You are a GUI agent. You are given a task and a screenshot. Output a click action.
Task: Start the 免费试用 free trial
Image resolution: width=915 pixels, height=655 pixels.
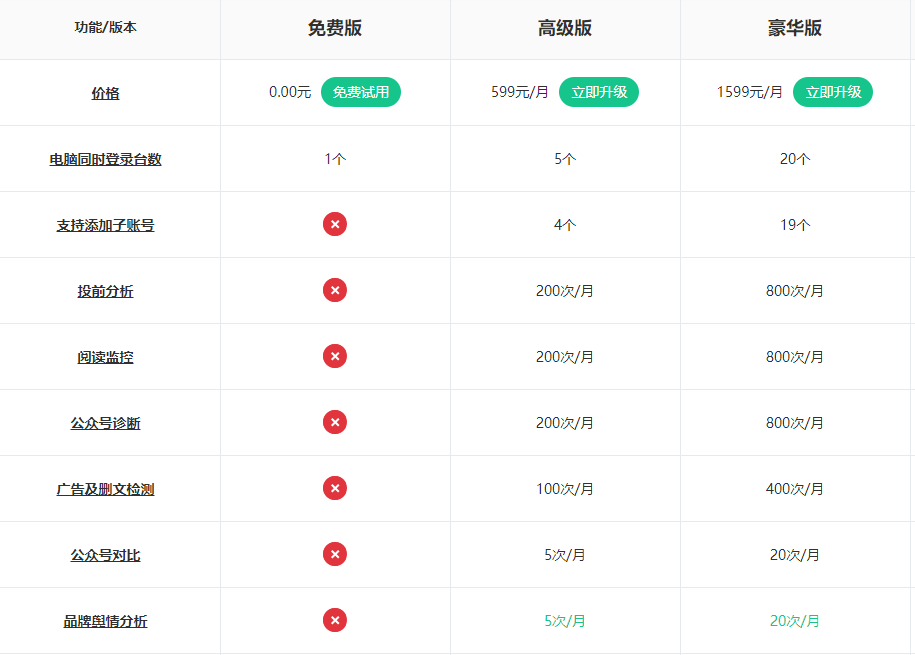pos(361,92)
